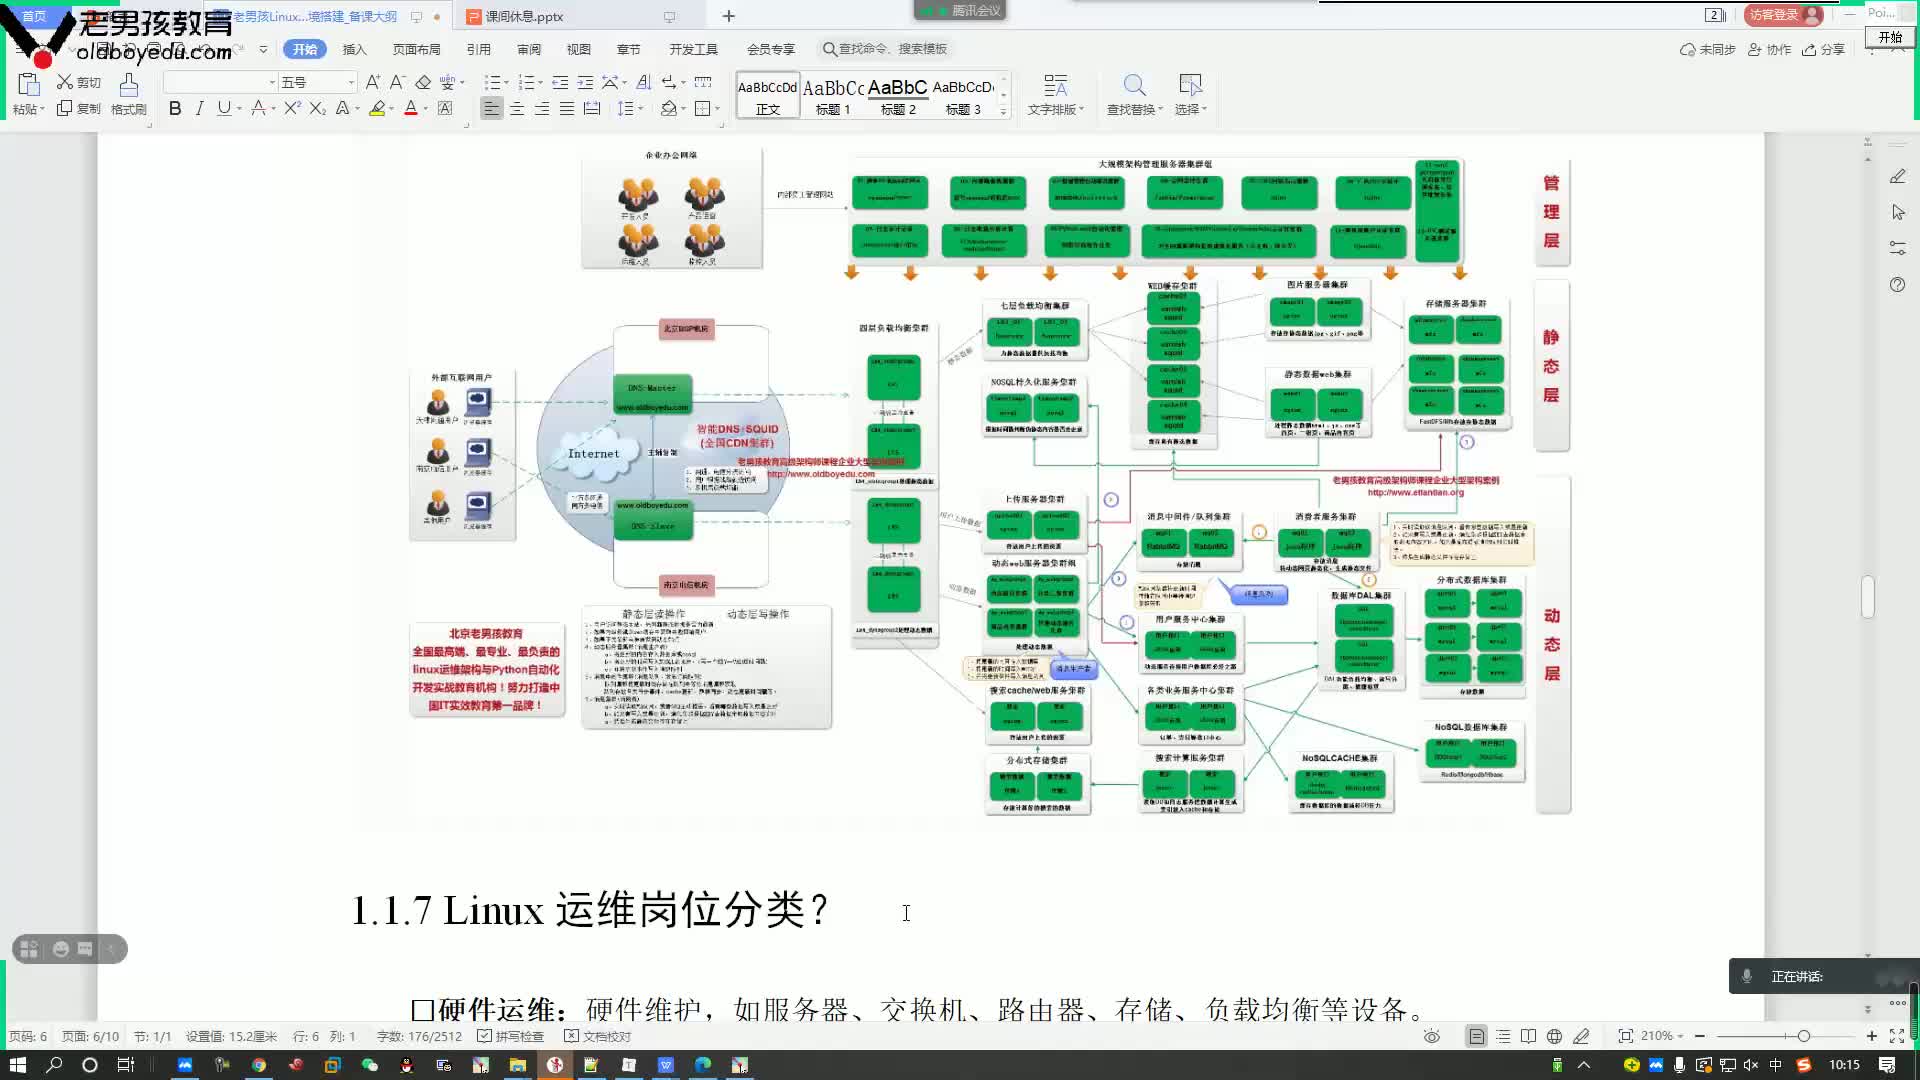Click the 查找命令 search box
The height and width of the screenshot is (1080, 1920).
885,49
